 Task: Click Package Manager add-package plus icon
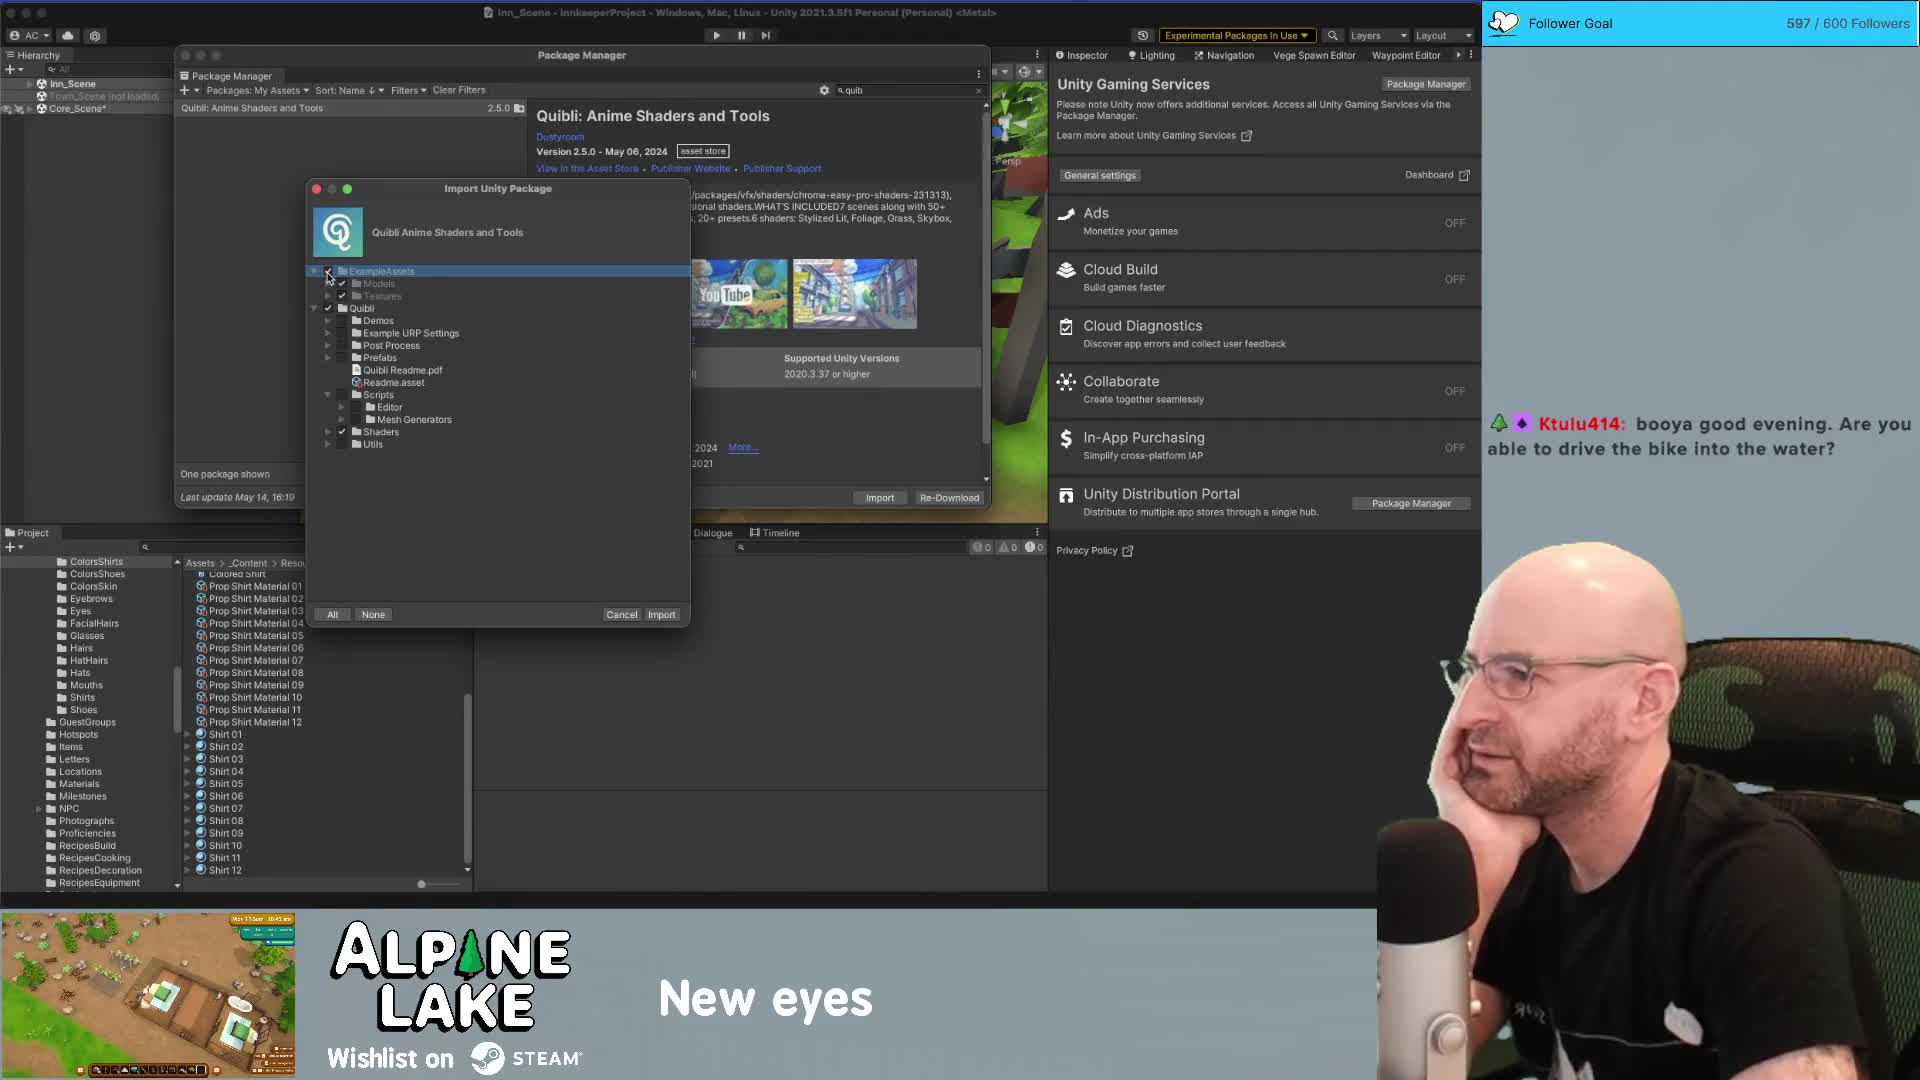(185, 90)
